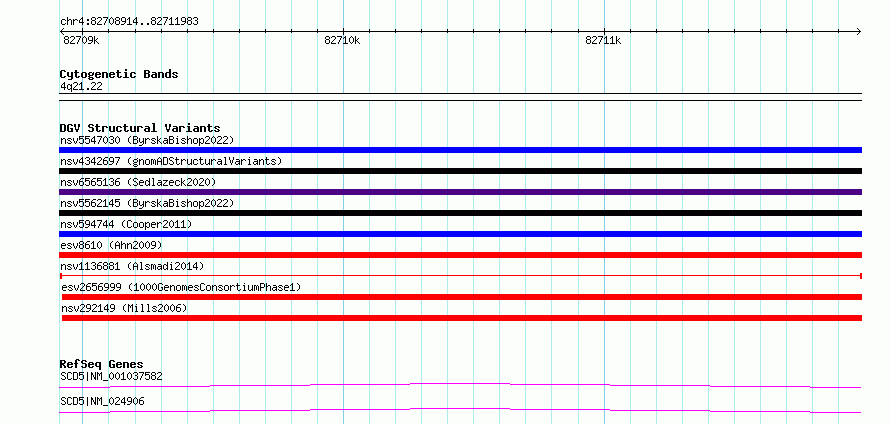
Task: Select the blue bar under nsv5547030
Action: (460, 150)
